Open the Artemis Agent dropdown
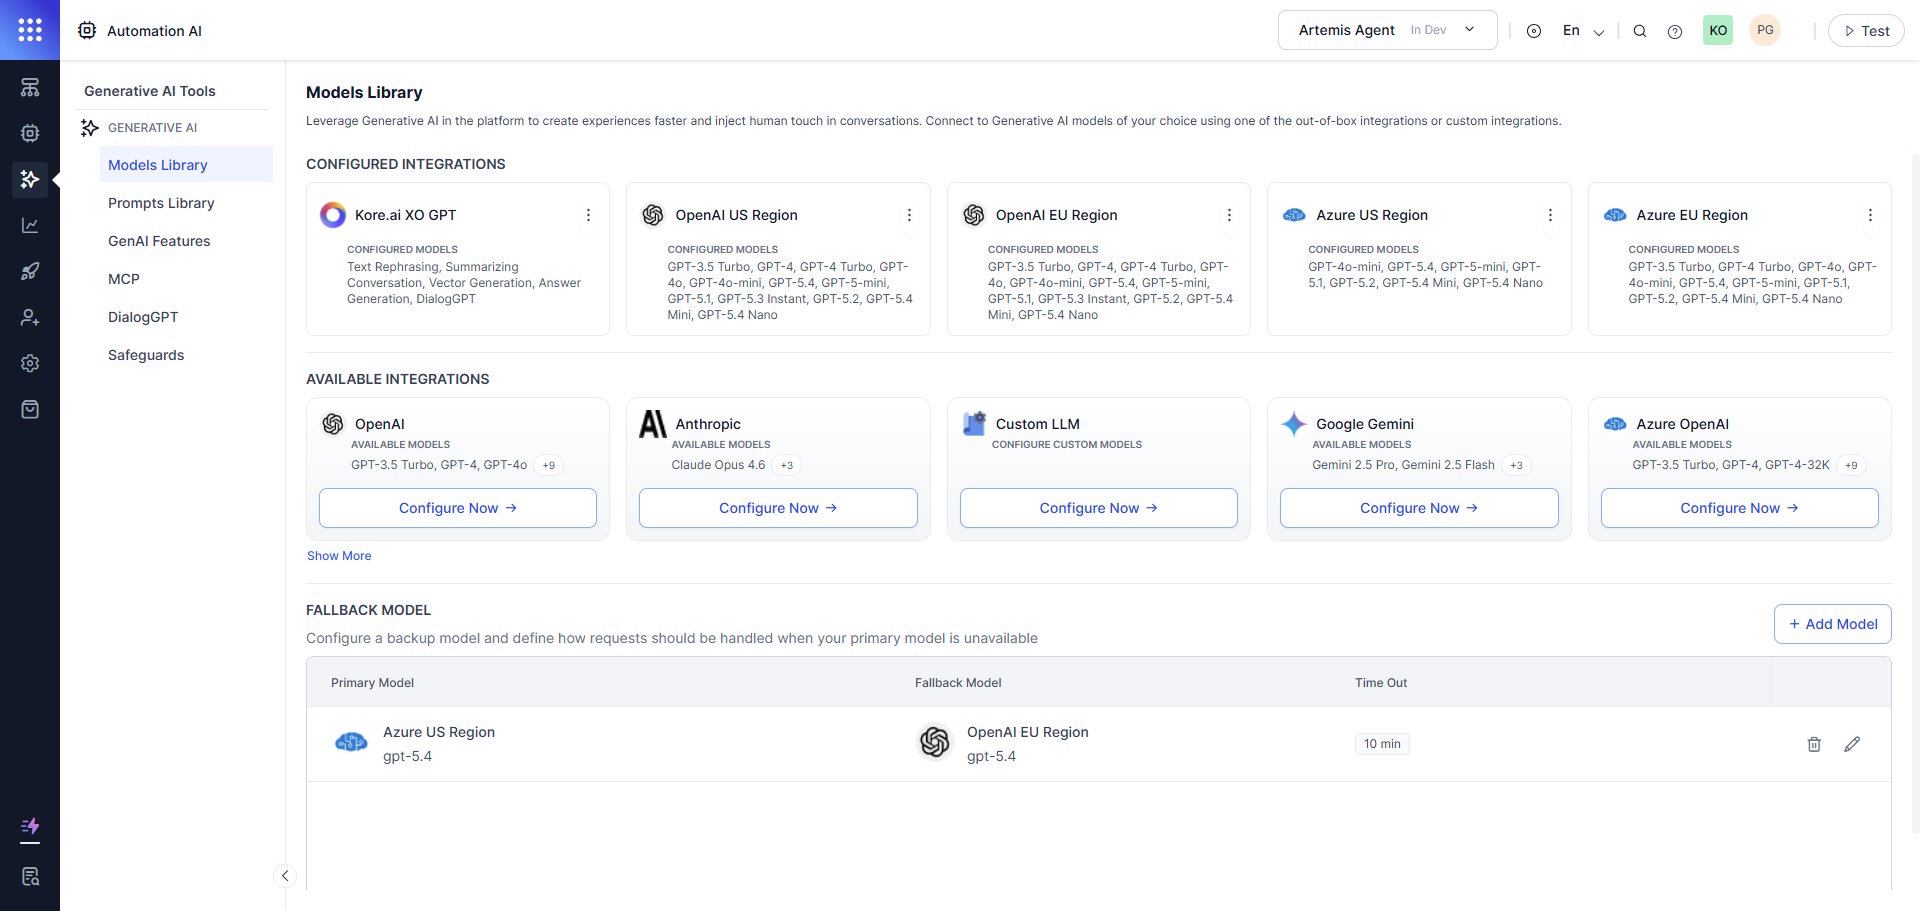The width and height of the screenshot is (1920, 911). 1387,30
